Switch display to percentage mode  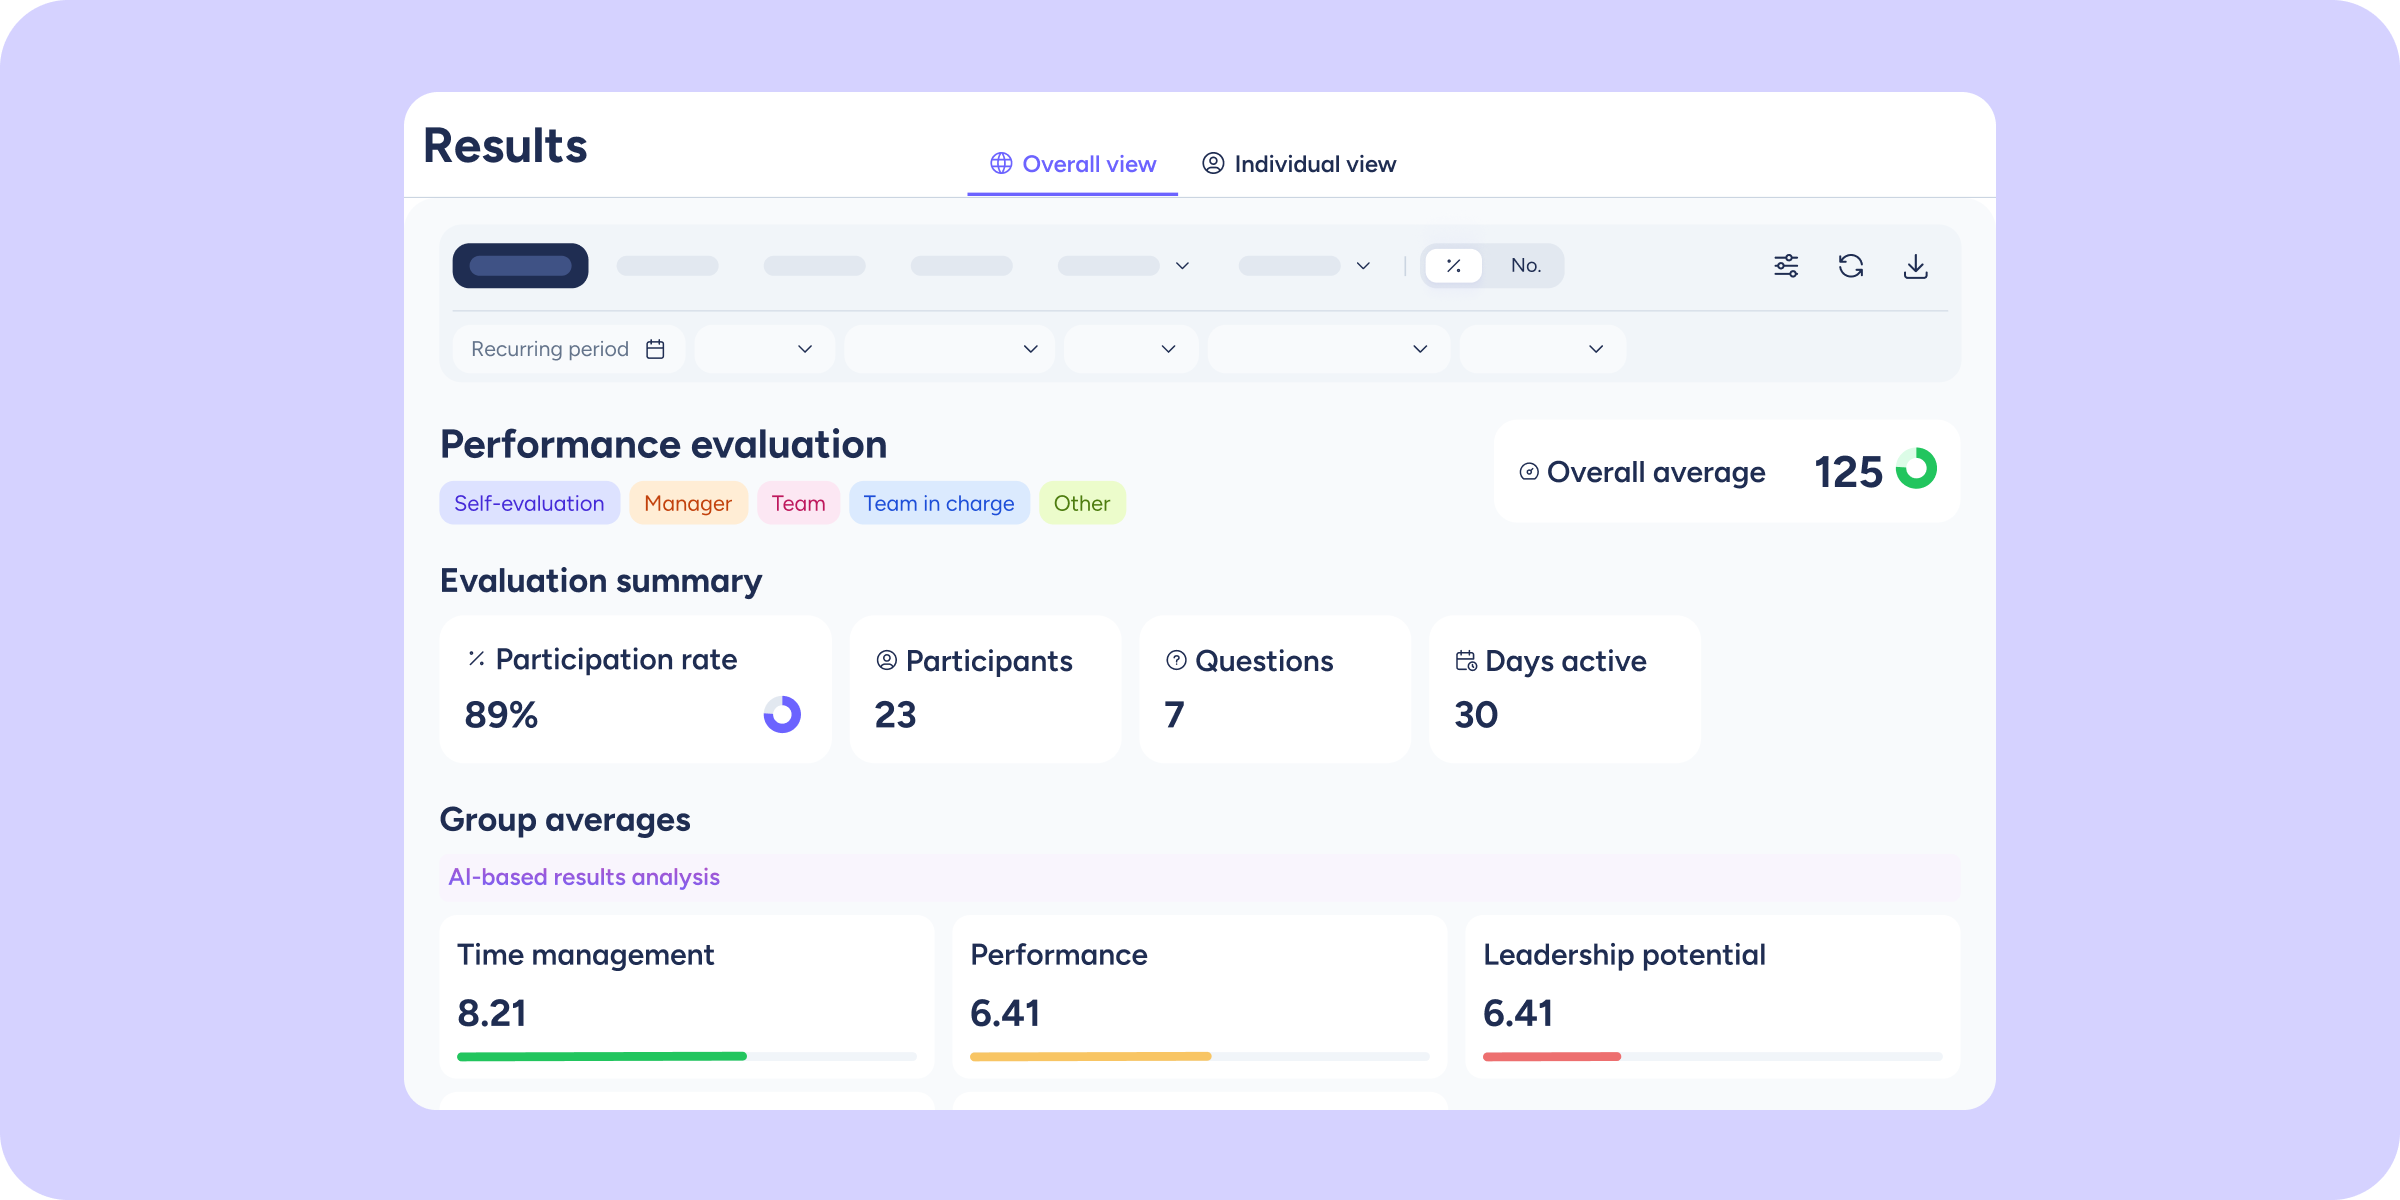[1454, 266]
